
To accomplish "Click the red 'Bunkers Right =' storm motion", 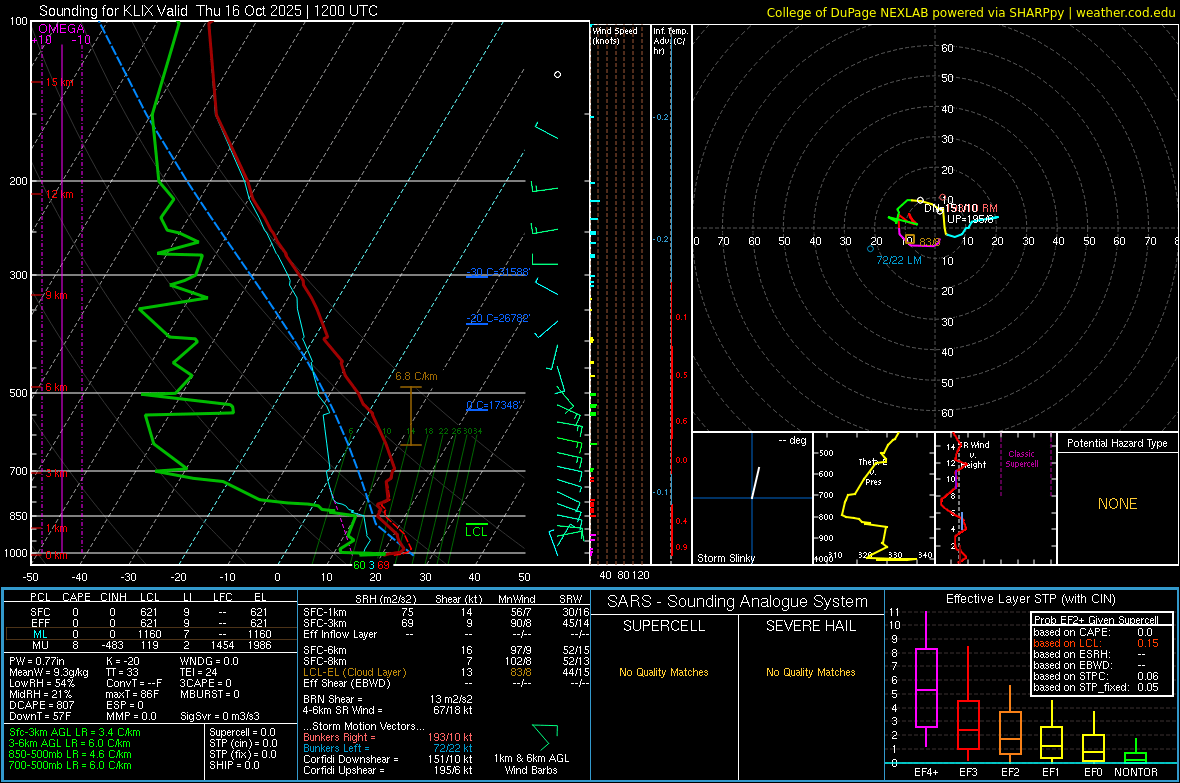I will coord(388,737).
